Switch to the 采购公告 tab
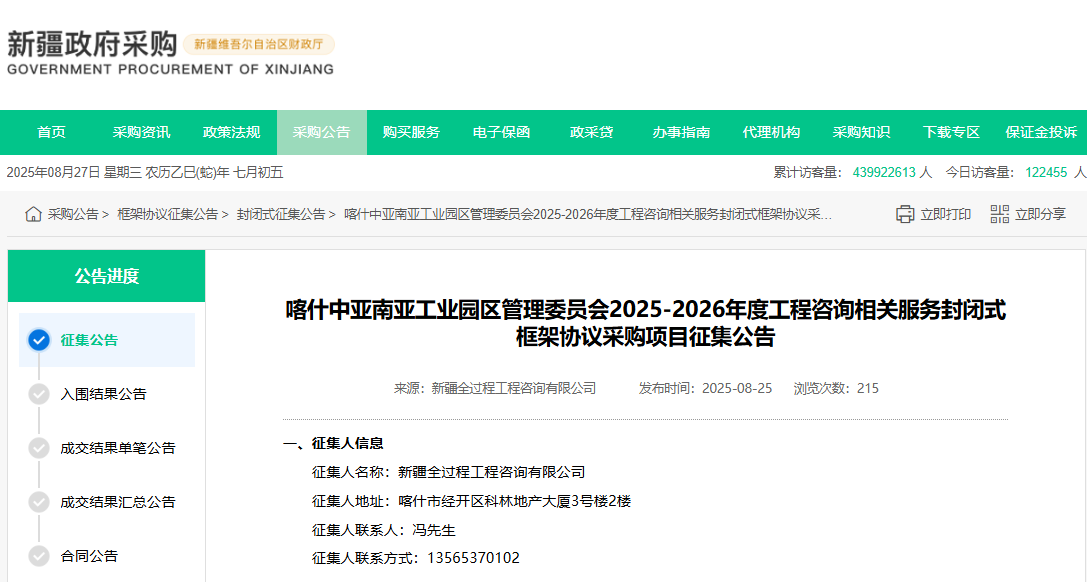This screenshot has height=582, width=1087. [x=322, y=131]
